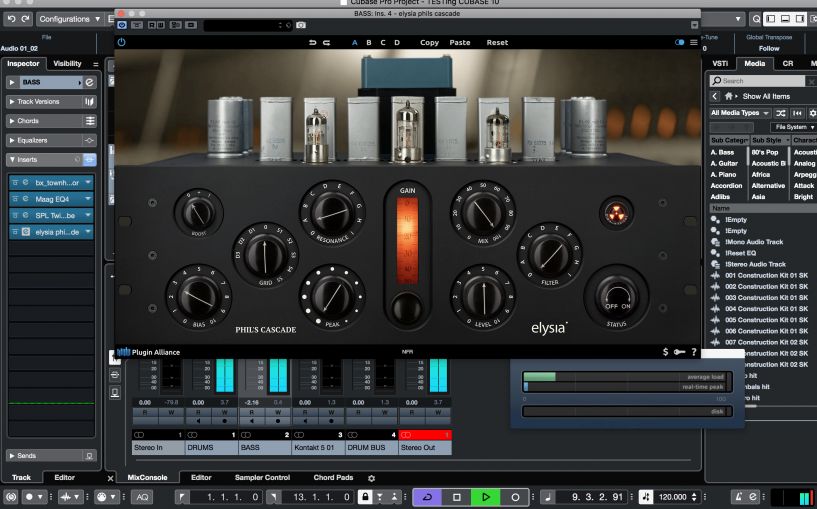This screenshot has height=509, width=817.
Task: Switch to the VSTi tab
Action: [720, 64]
